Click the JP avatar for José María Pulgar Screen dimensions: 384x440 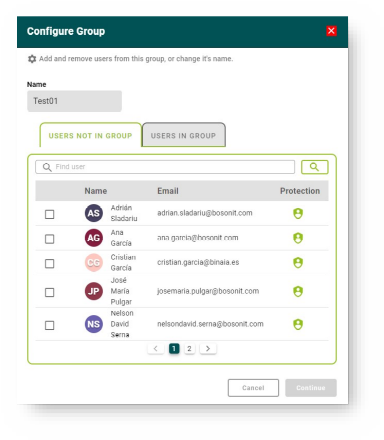click(94, 291)
